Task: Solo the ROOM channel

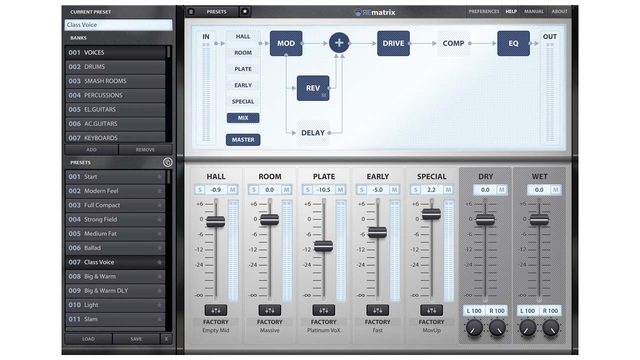Action: (x=253, y=190)
